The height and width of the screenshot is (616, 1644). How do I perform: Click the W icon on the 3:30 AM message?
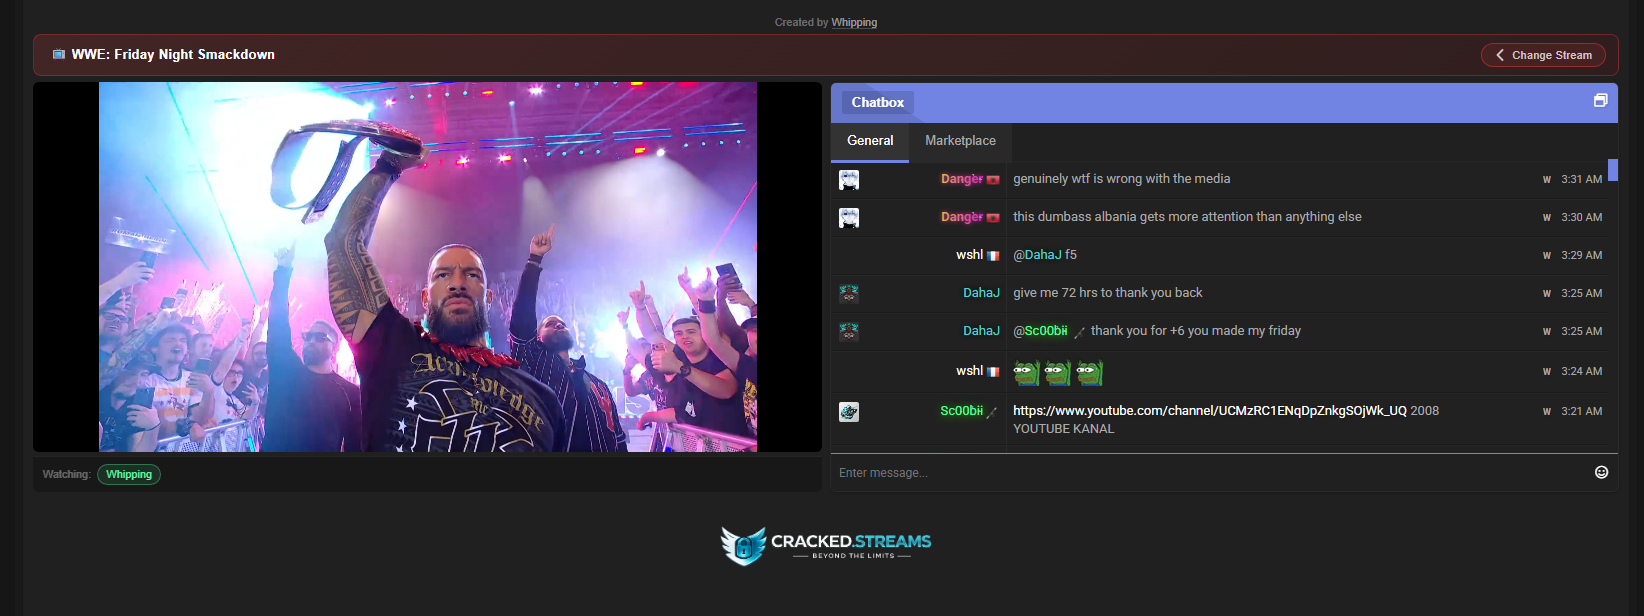[x=1547, y=218]
